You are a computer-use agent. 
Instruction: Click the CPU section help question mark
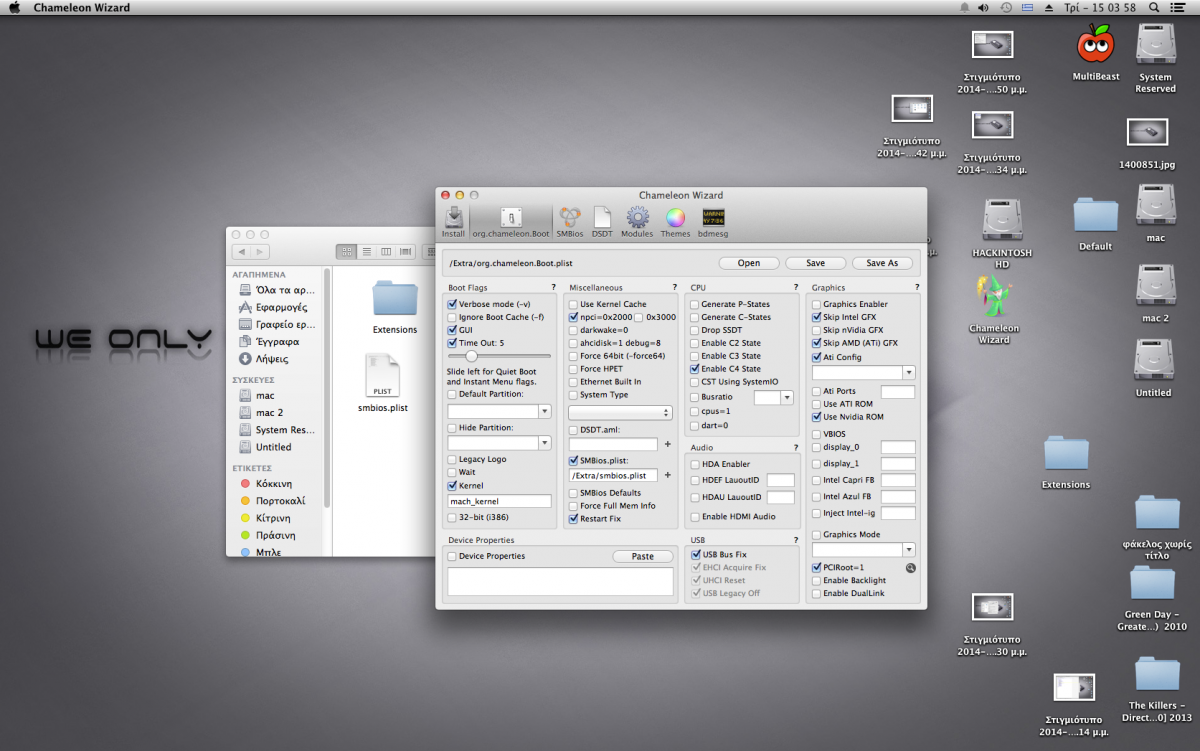(795, 288)
